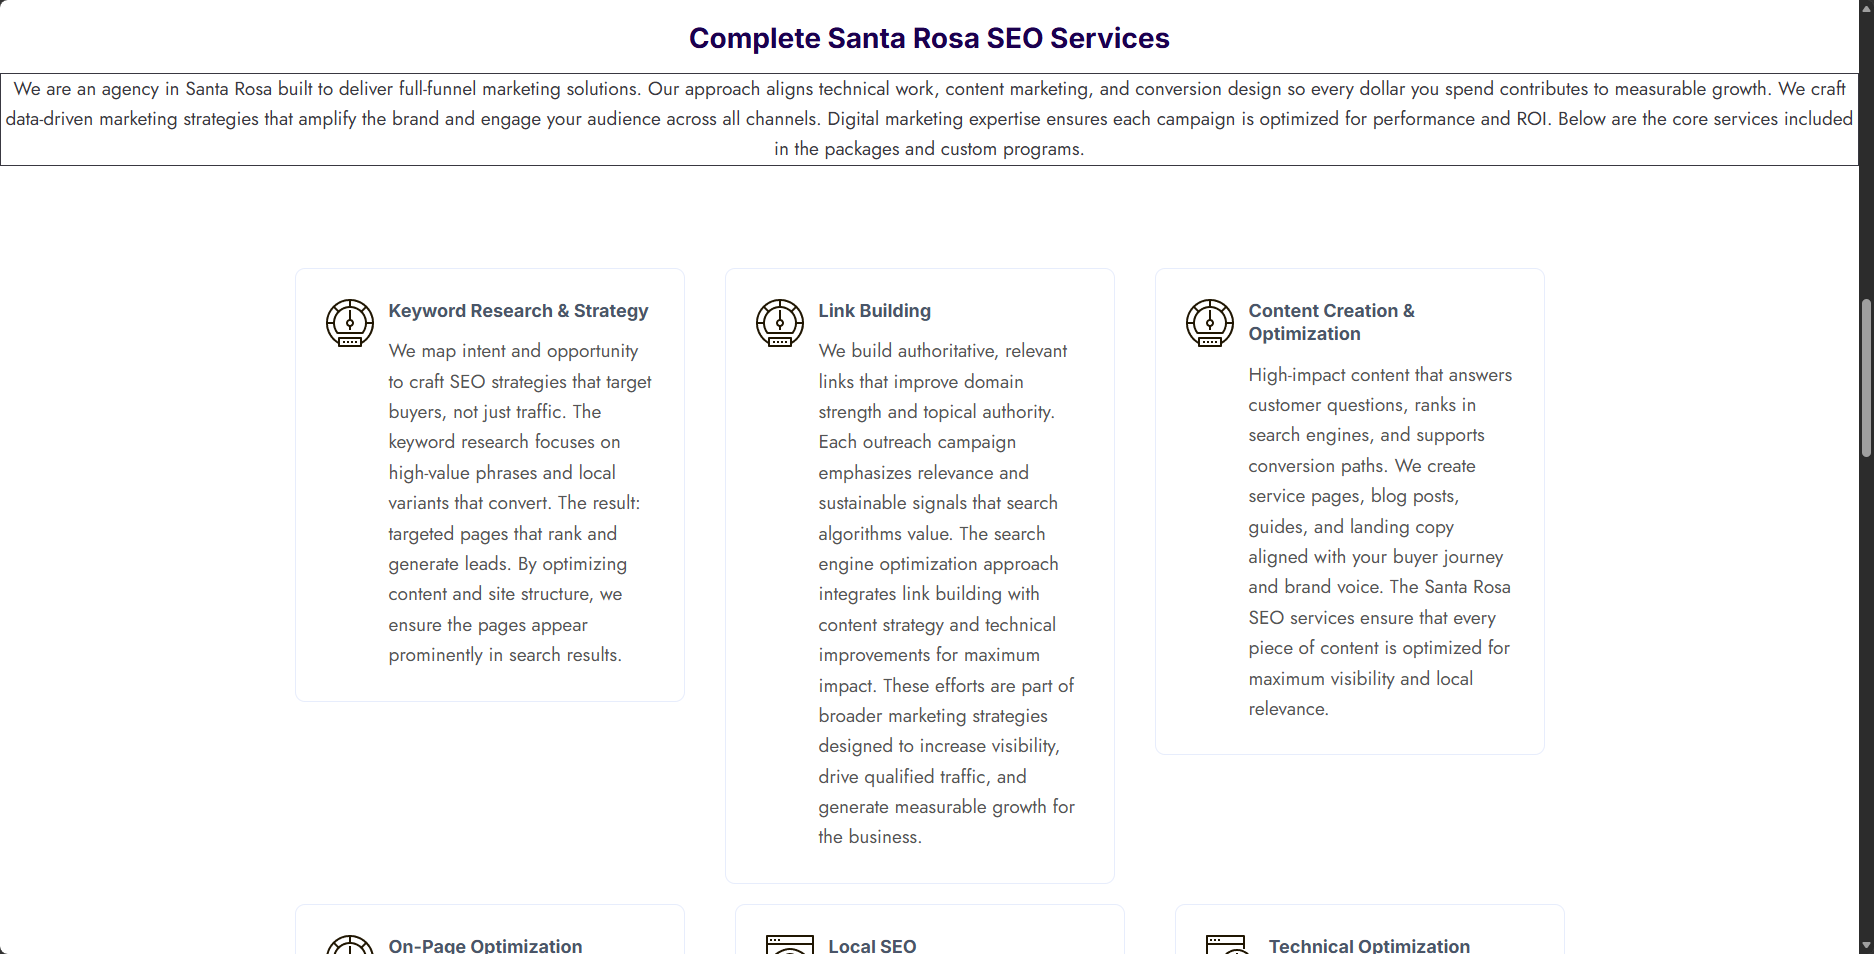The height and width of the screenshot is (954, 1874).
Task: Click the speedometer icon next to Link Building
Action: pyautogui.click(x=779, y=323)
